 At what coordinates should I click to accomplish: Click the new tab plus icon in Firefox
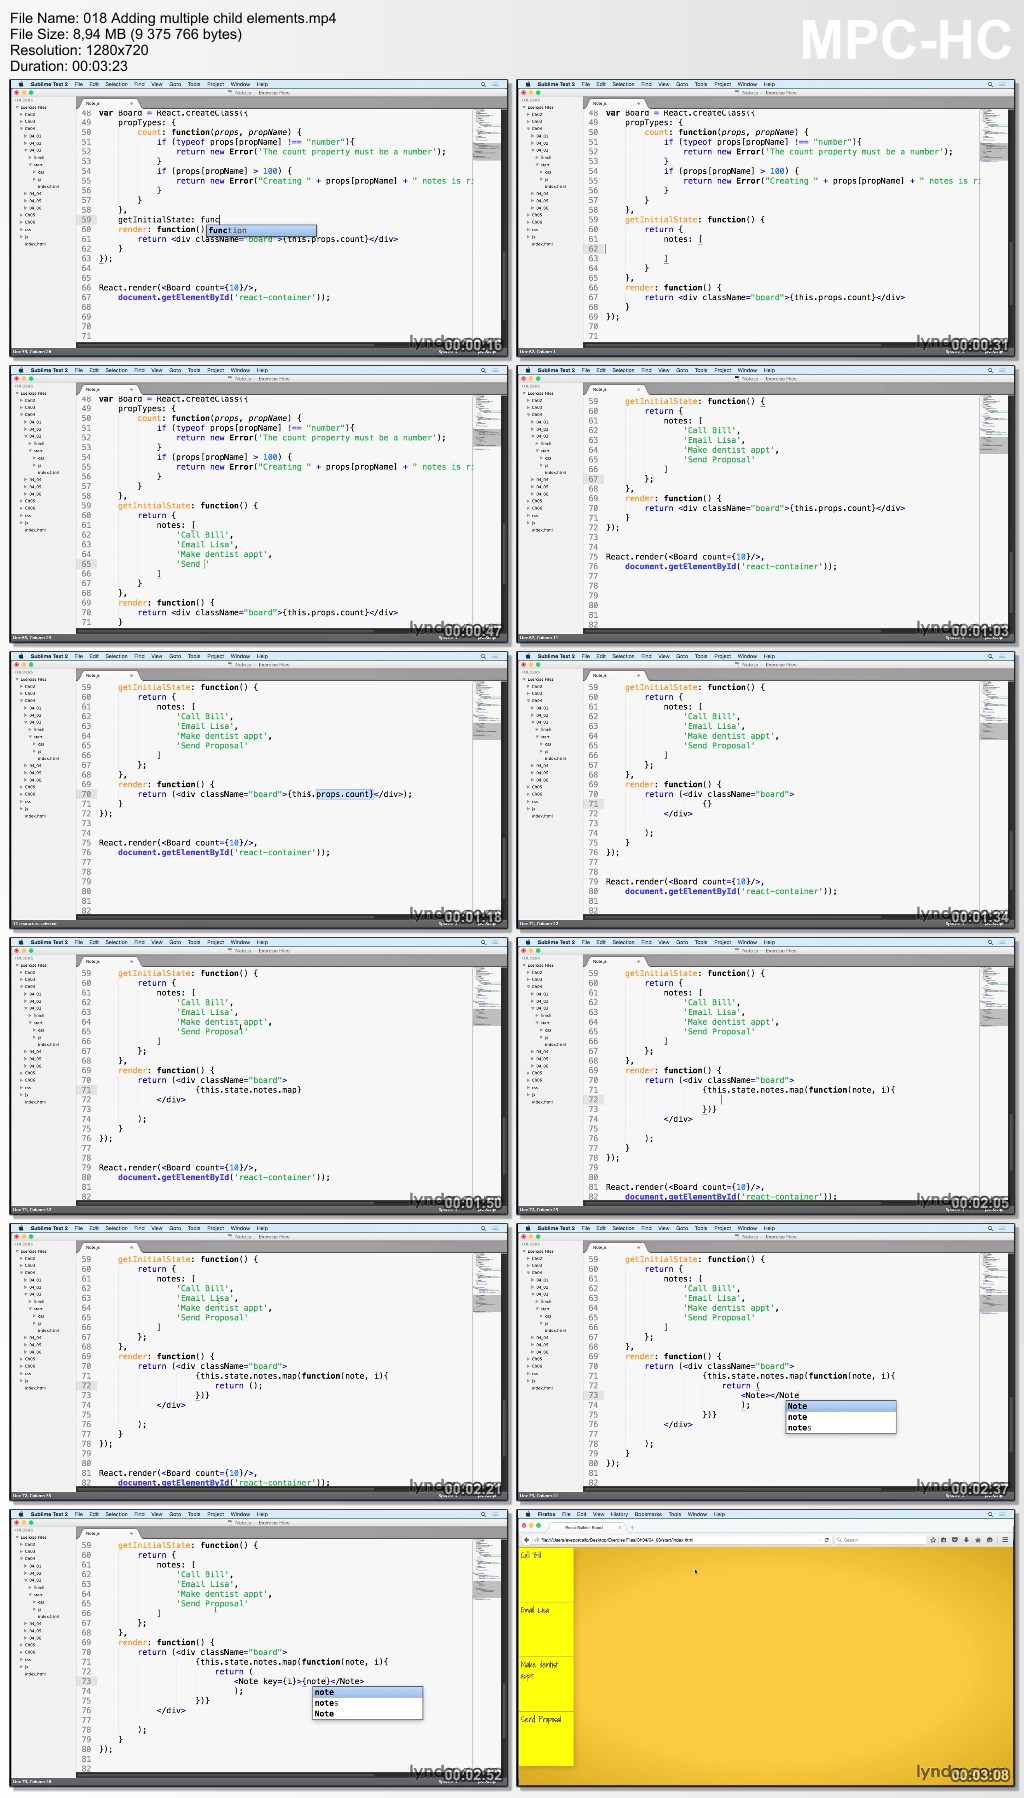pos(632,1527)
